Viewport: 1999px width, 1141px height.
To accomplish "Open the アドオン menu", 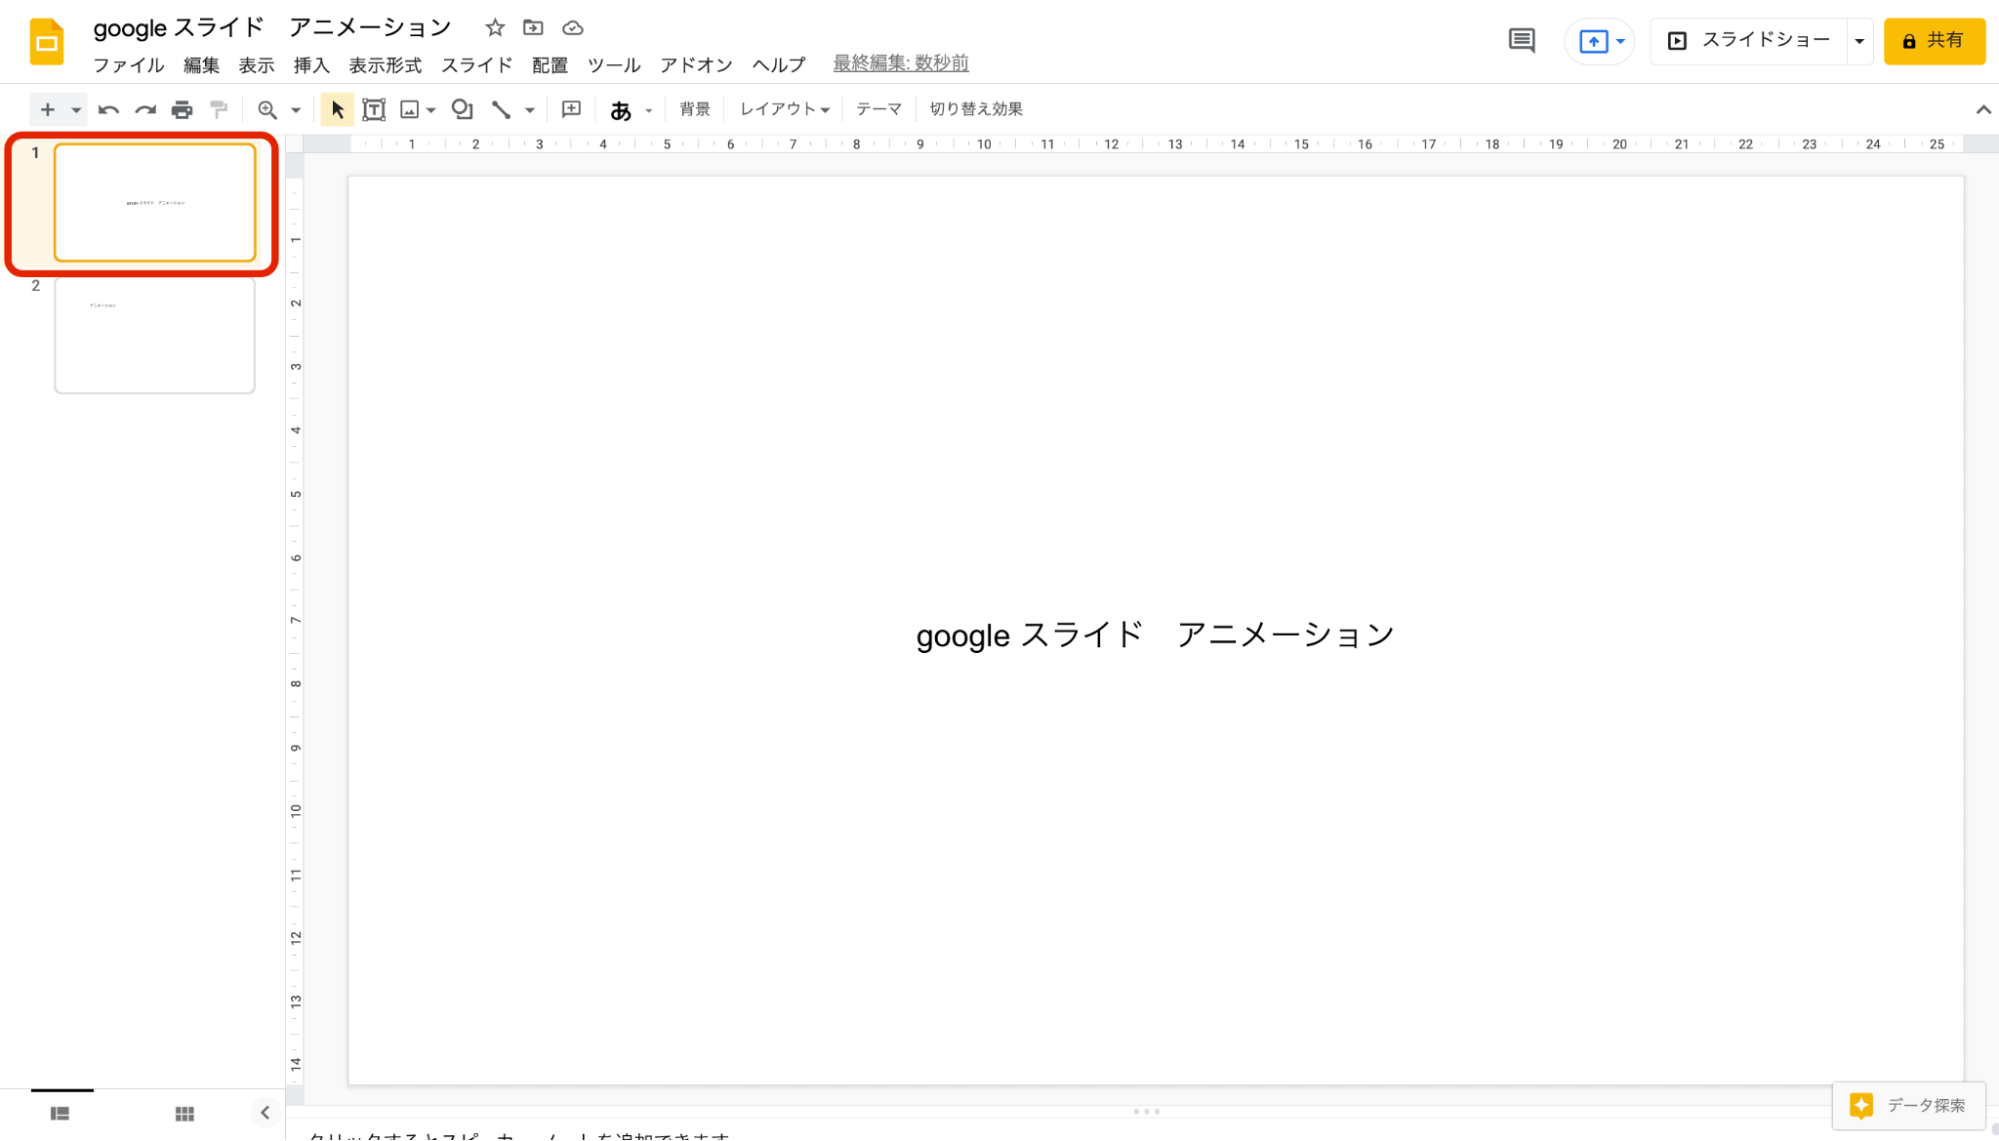I will 696,65.
